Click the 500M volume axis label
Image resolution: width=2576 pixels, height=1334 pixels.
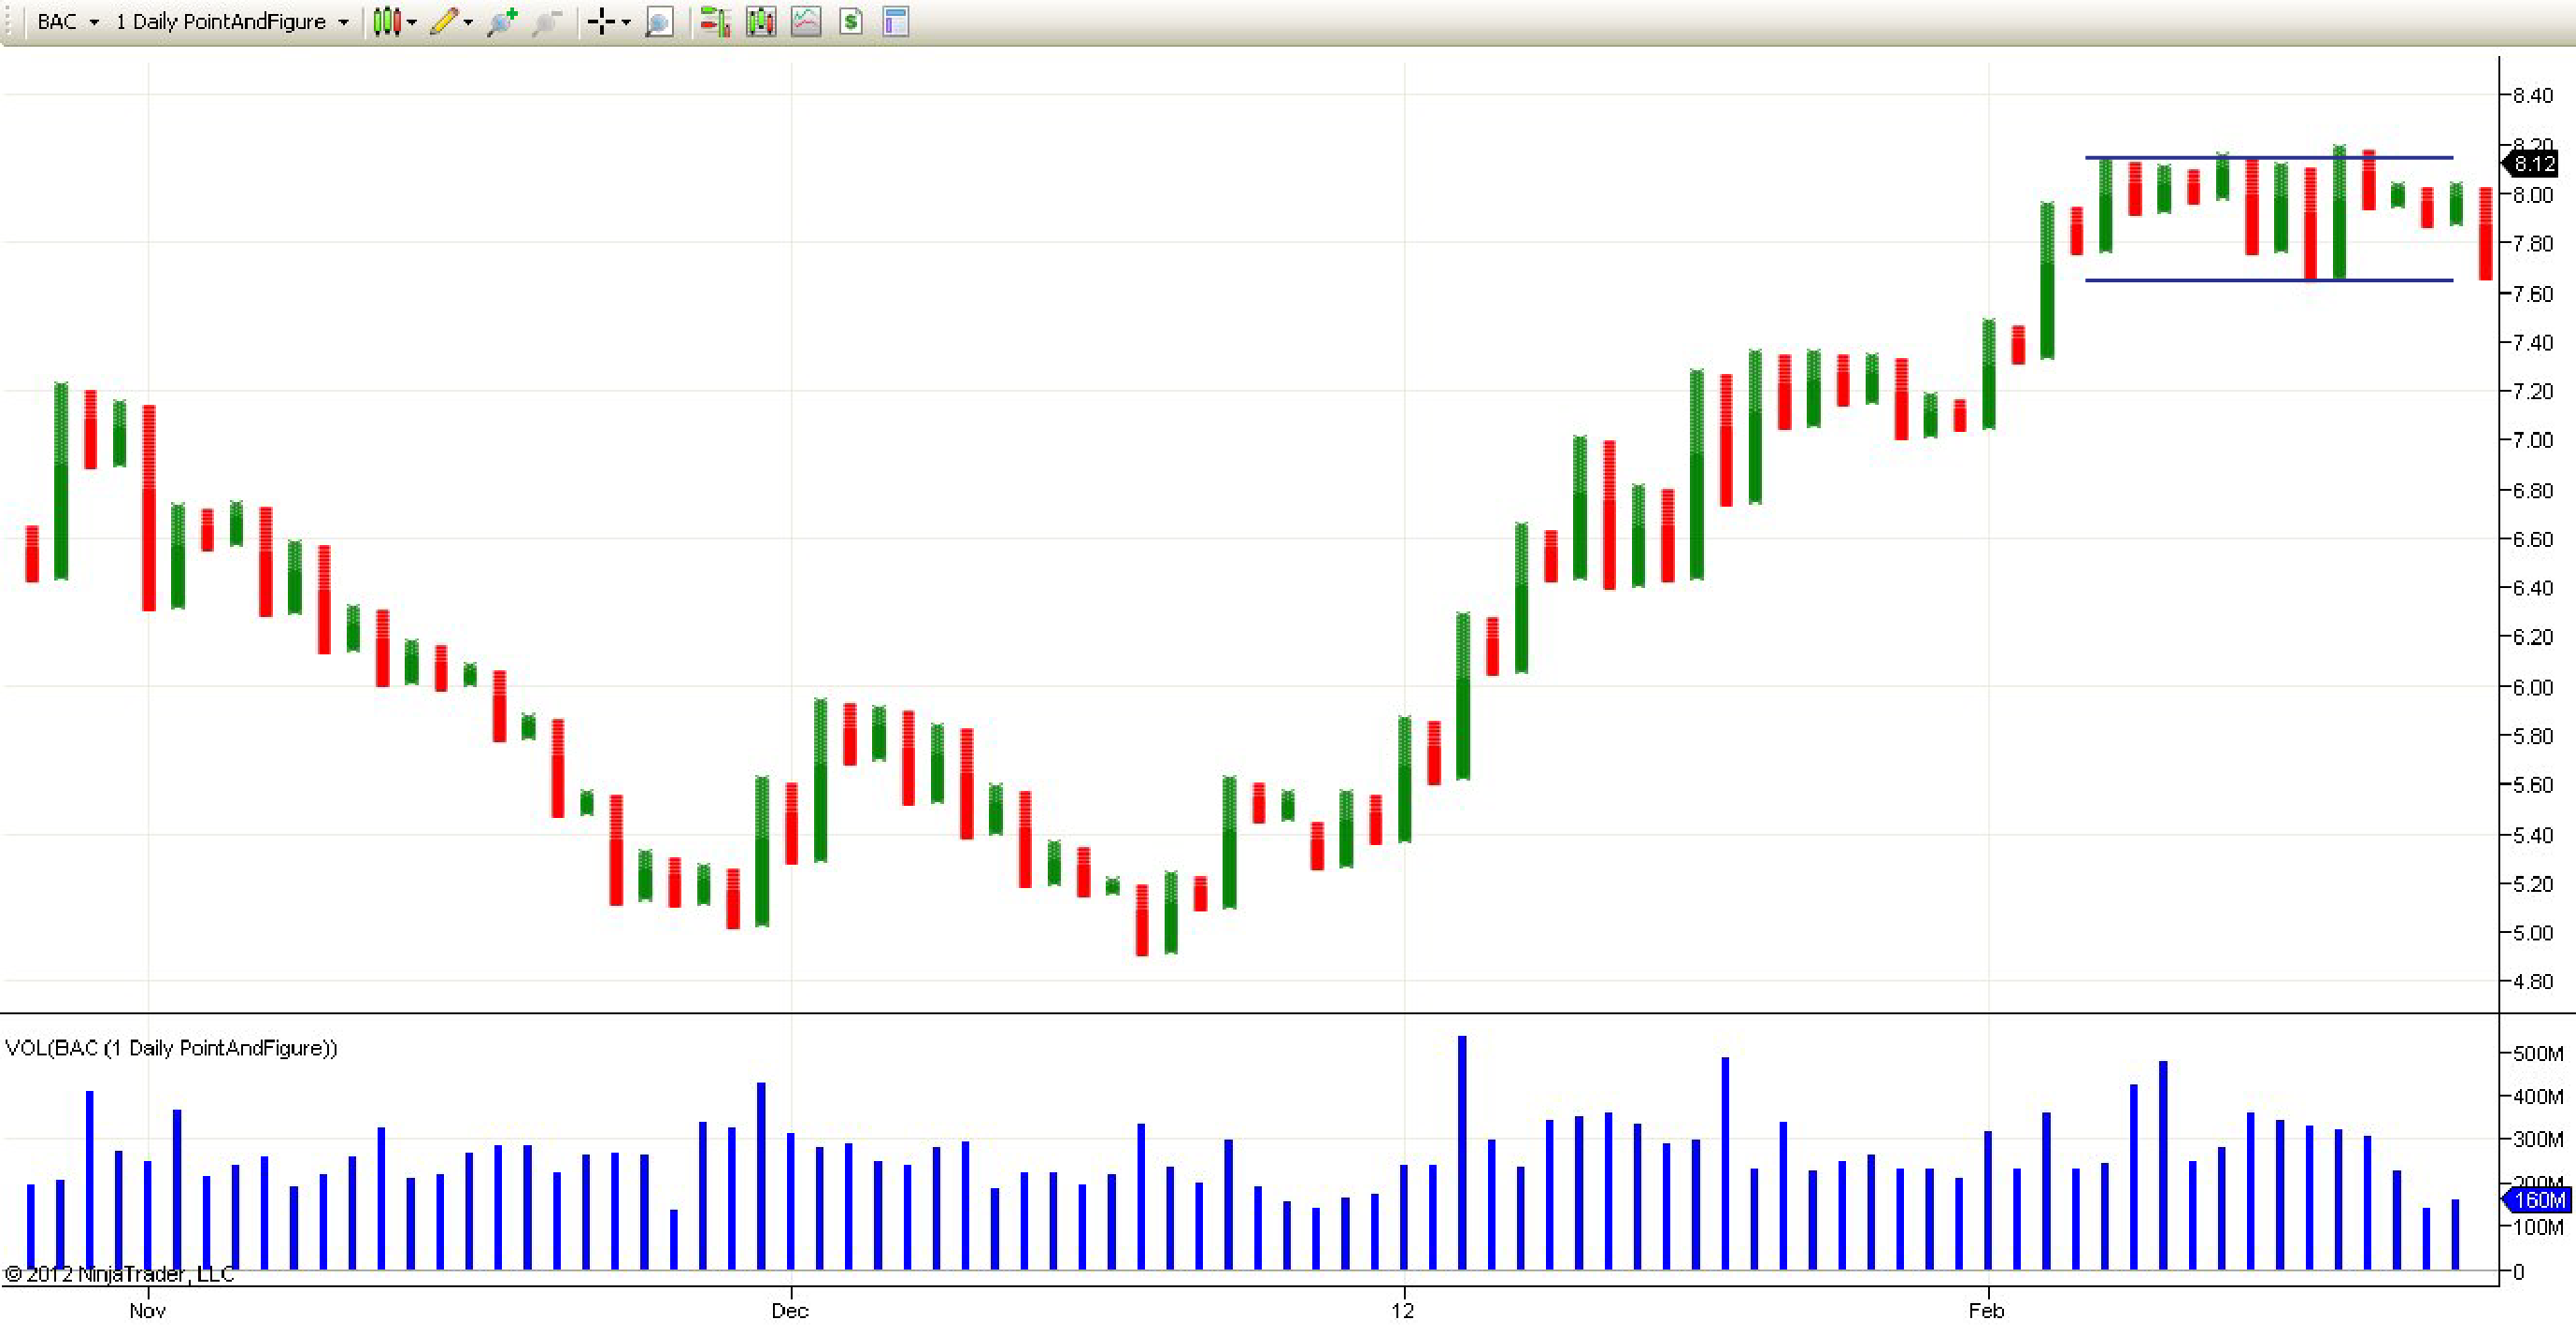click(x=2537, y=1053)
